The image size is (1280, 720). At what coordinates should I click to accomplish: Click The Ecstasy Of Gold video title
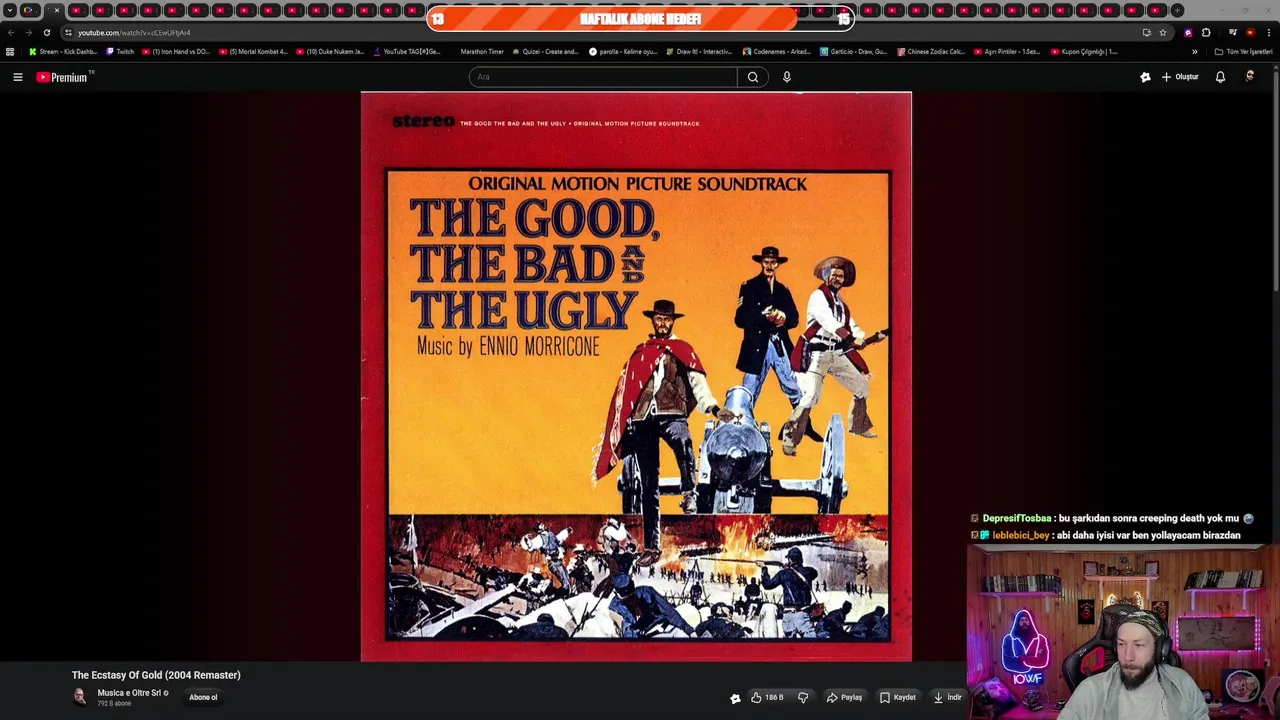pos(156,675)
